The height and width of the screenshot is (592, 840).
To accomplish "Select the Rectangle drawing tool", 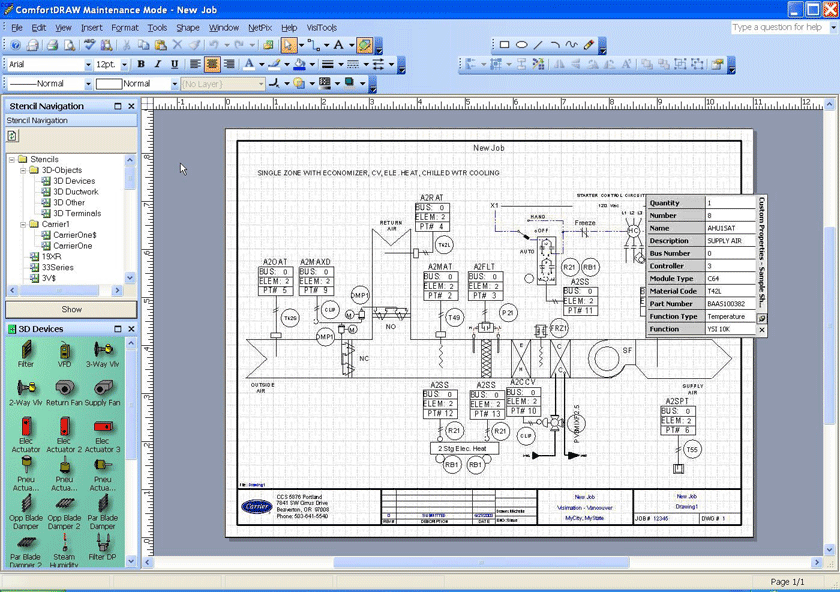I will coord(505,45).
